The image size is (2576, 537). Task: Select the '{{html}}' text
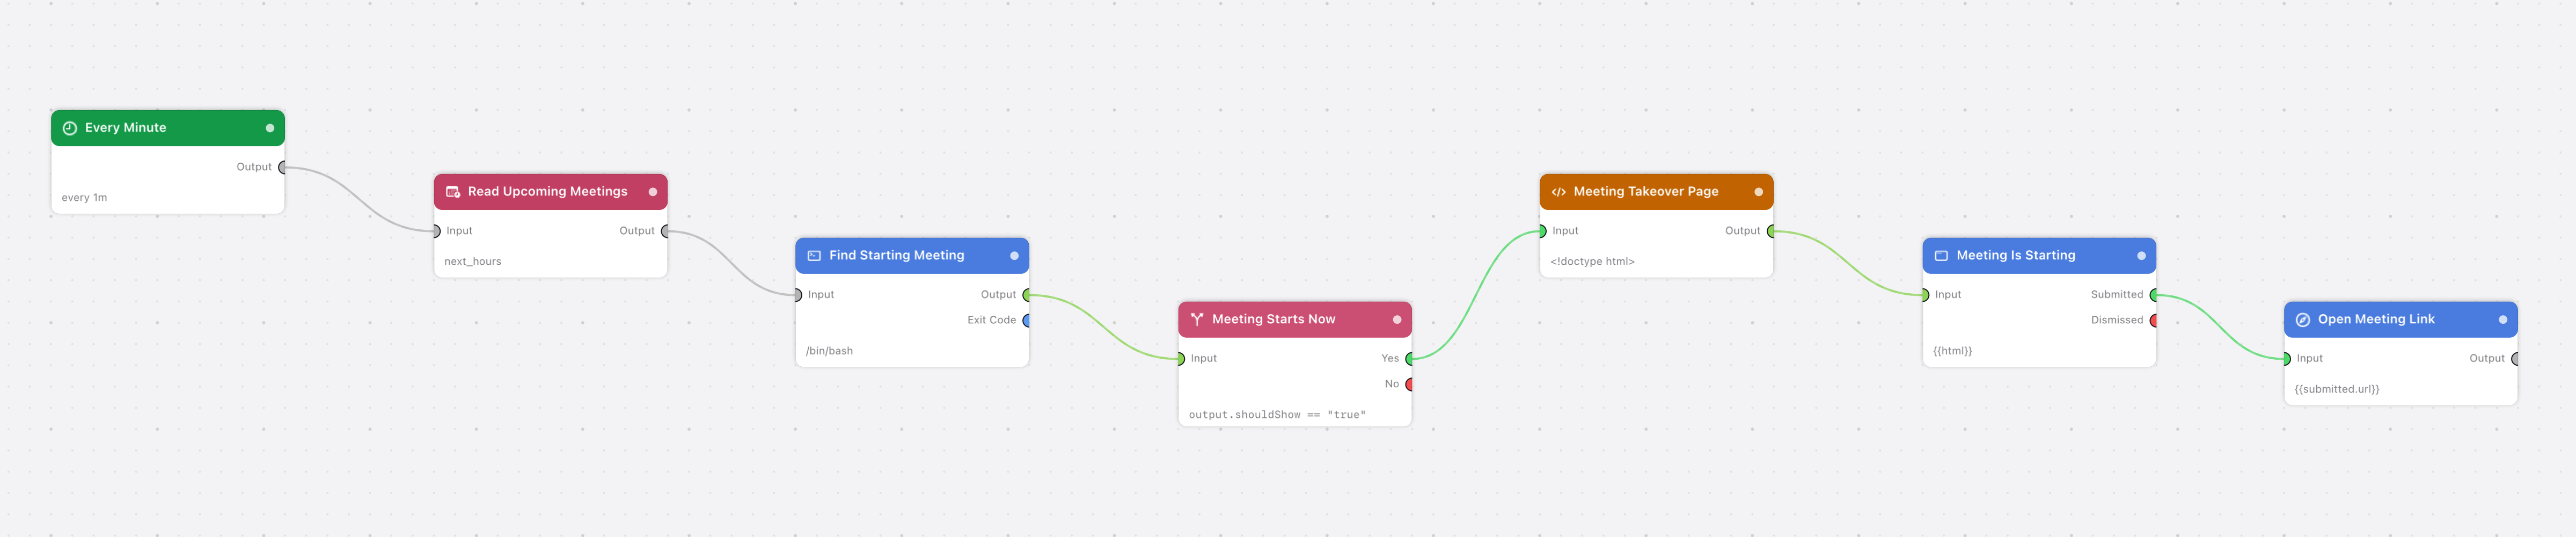(x=1952, y=351)
